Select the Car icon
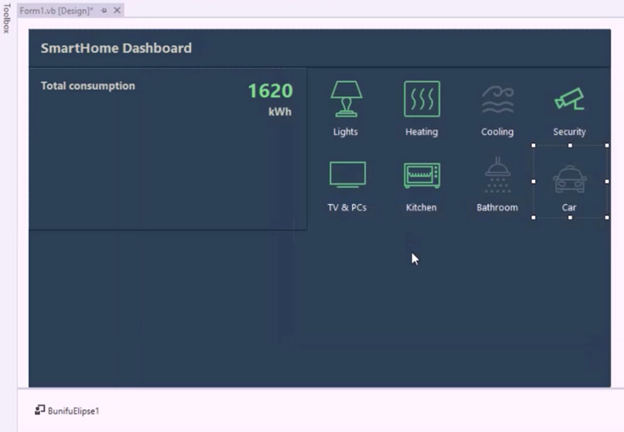 569,179
